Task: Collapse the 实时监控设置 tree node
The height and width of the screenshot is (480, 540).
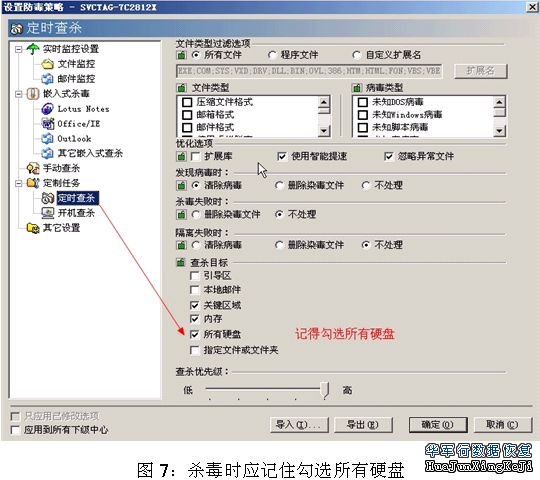Action: (19, 49)
